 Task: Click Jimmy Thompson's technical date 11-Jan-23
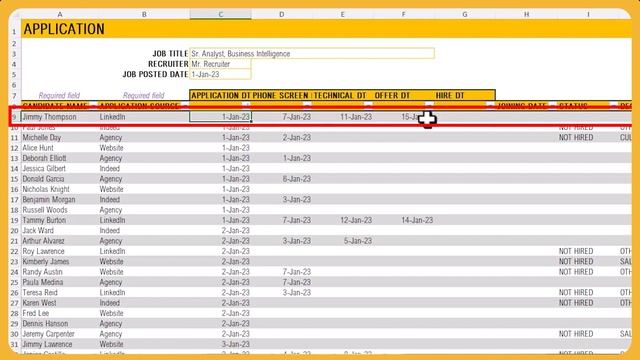coord(356,117)
